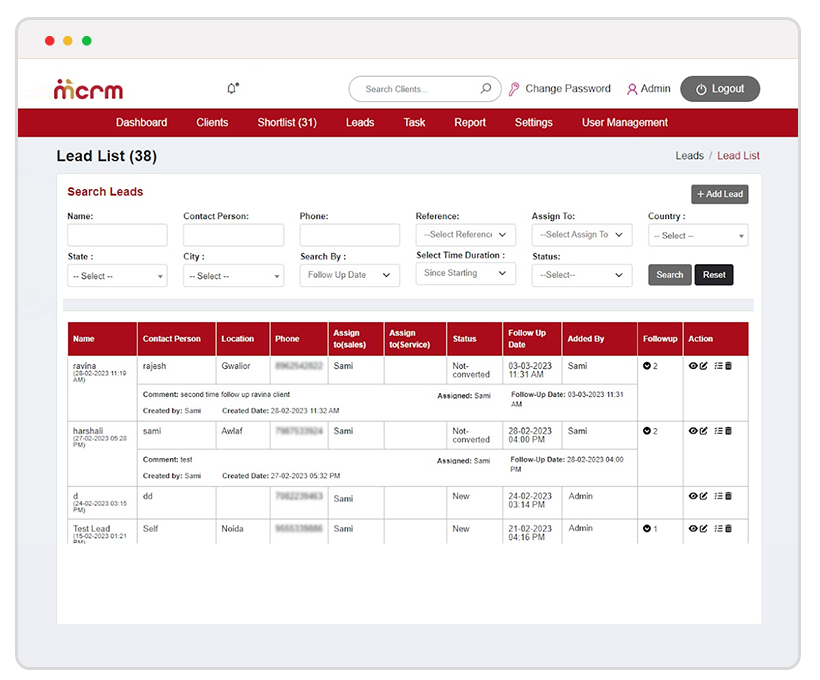Click the Add Lead button

pyautogui.click(x=719, y=194)
